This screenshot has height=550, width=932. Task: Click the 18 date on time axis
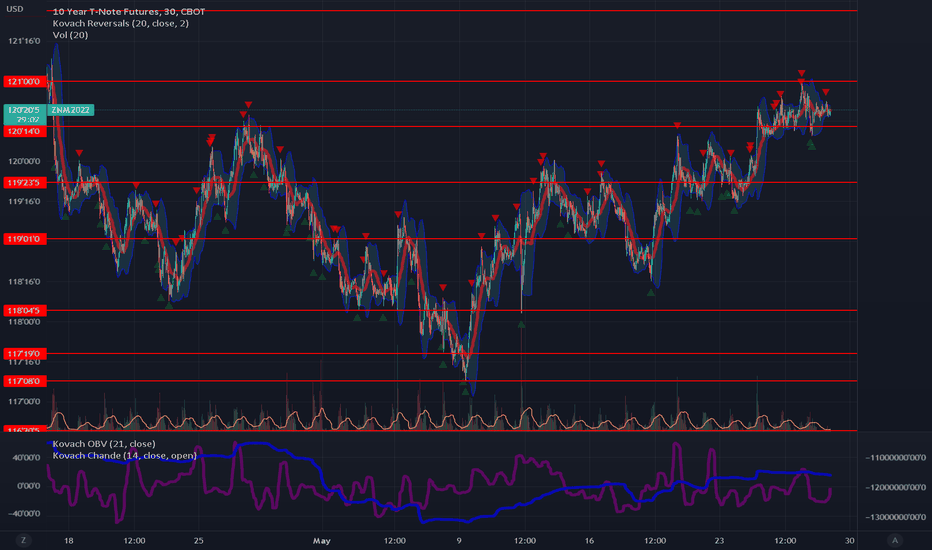pos(69,540)
